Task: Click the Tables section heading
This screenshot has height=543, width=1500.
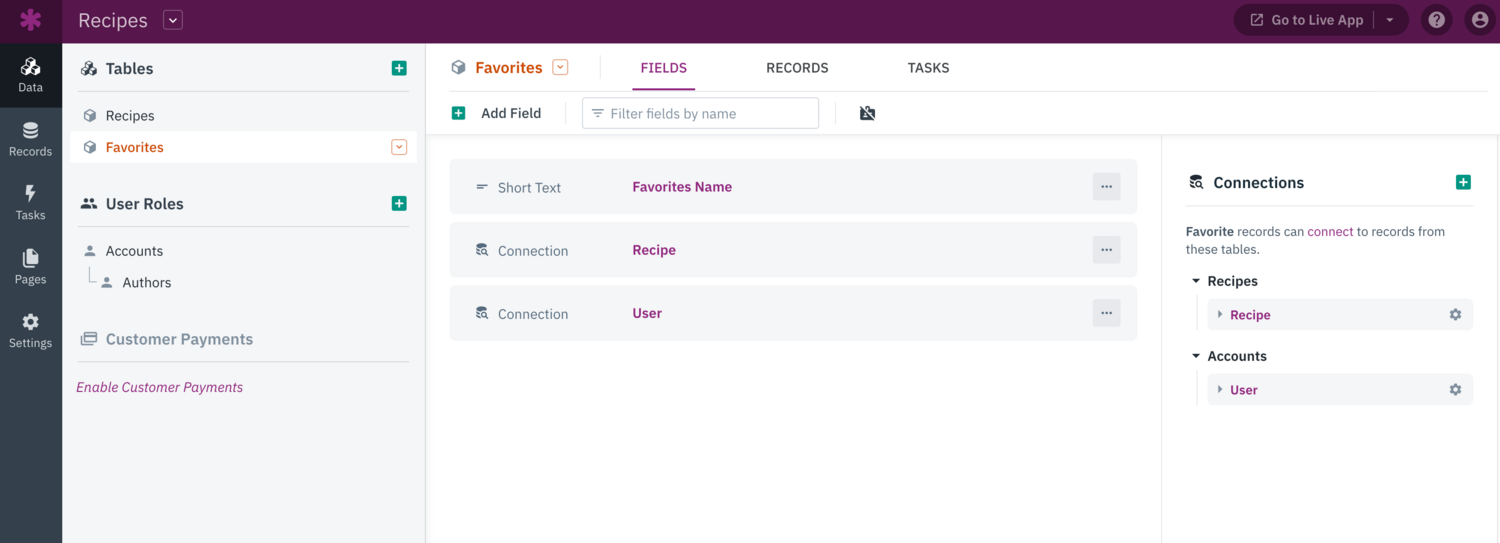Action: 130,68
